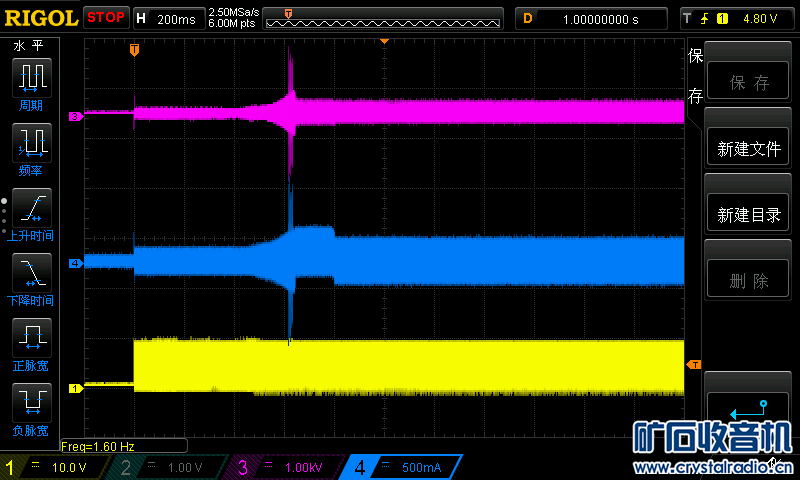Click the 新建文件 new file button
The width and height of the screenshot is (800, 480).
tap(748, 149)
